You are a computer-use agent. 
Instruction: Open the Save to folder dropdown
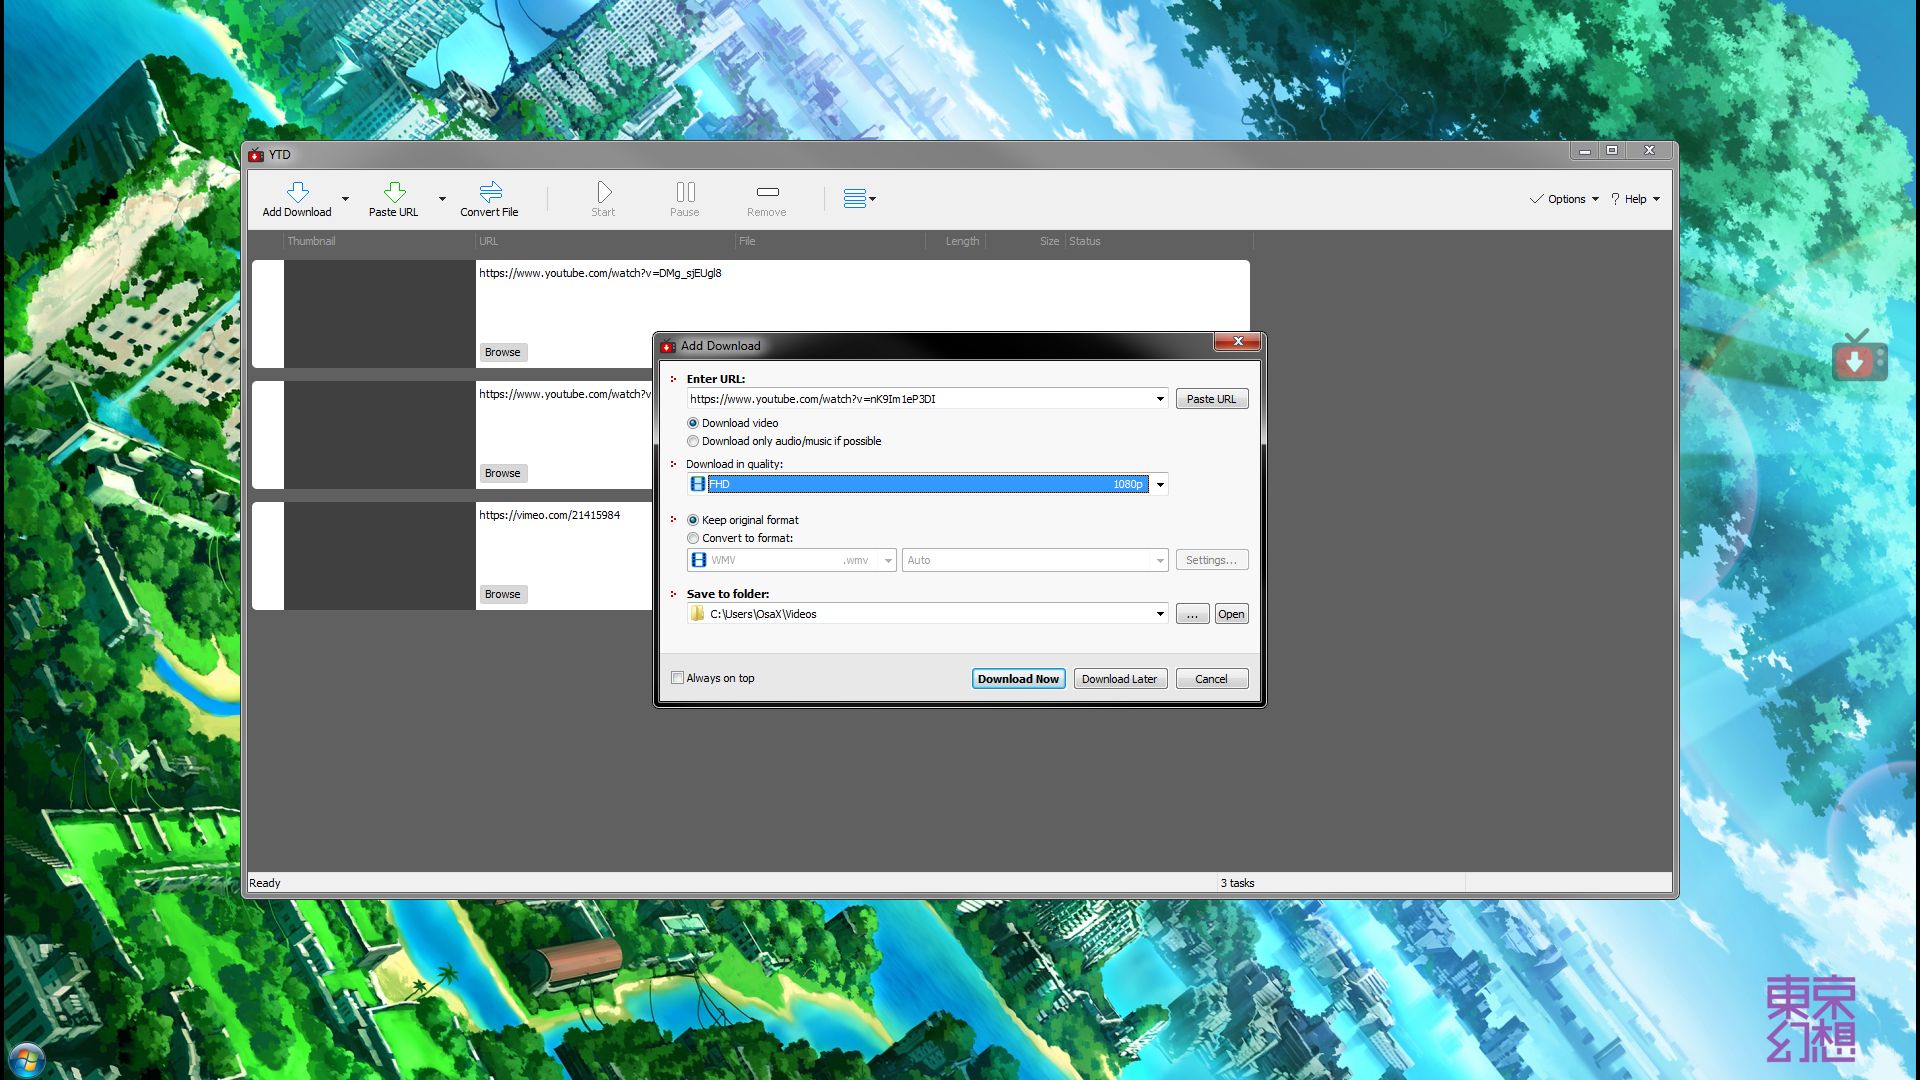coord(1159,613)
